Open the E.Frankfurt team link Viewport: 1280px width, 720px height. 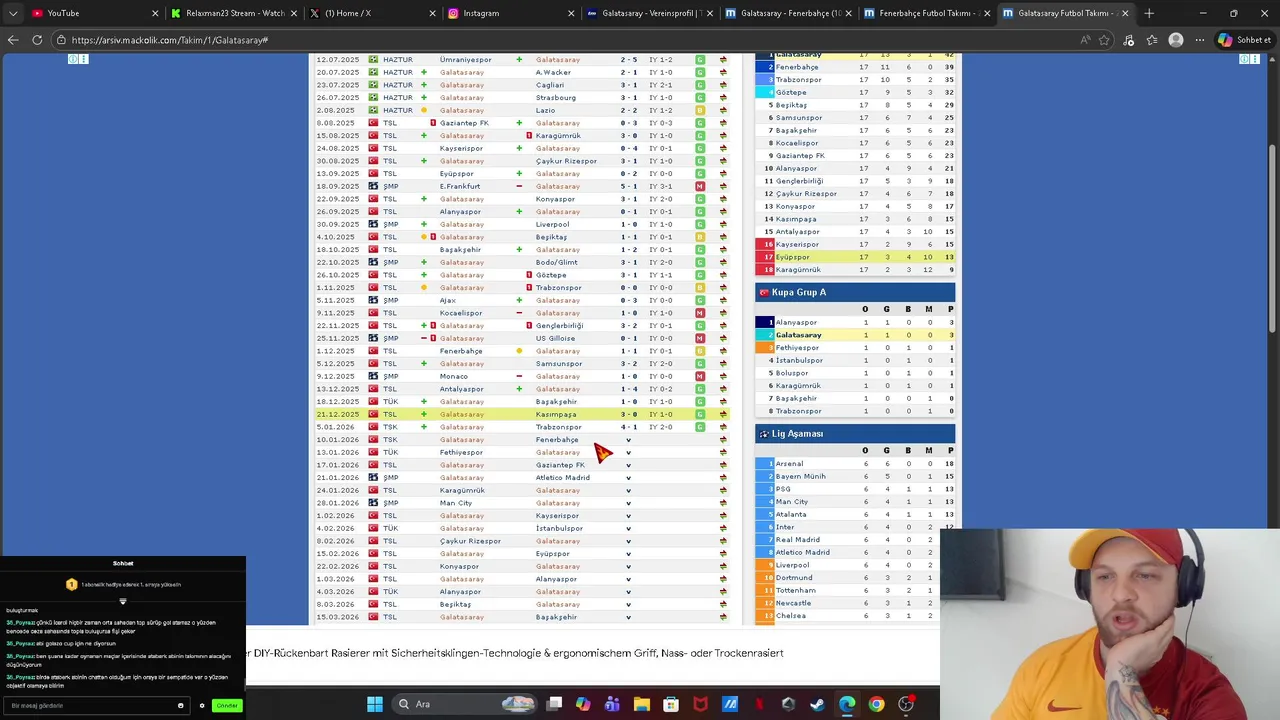(460, 186)
